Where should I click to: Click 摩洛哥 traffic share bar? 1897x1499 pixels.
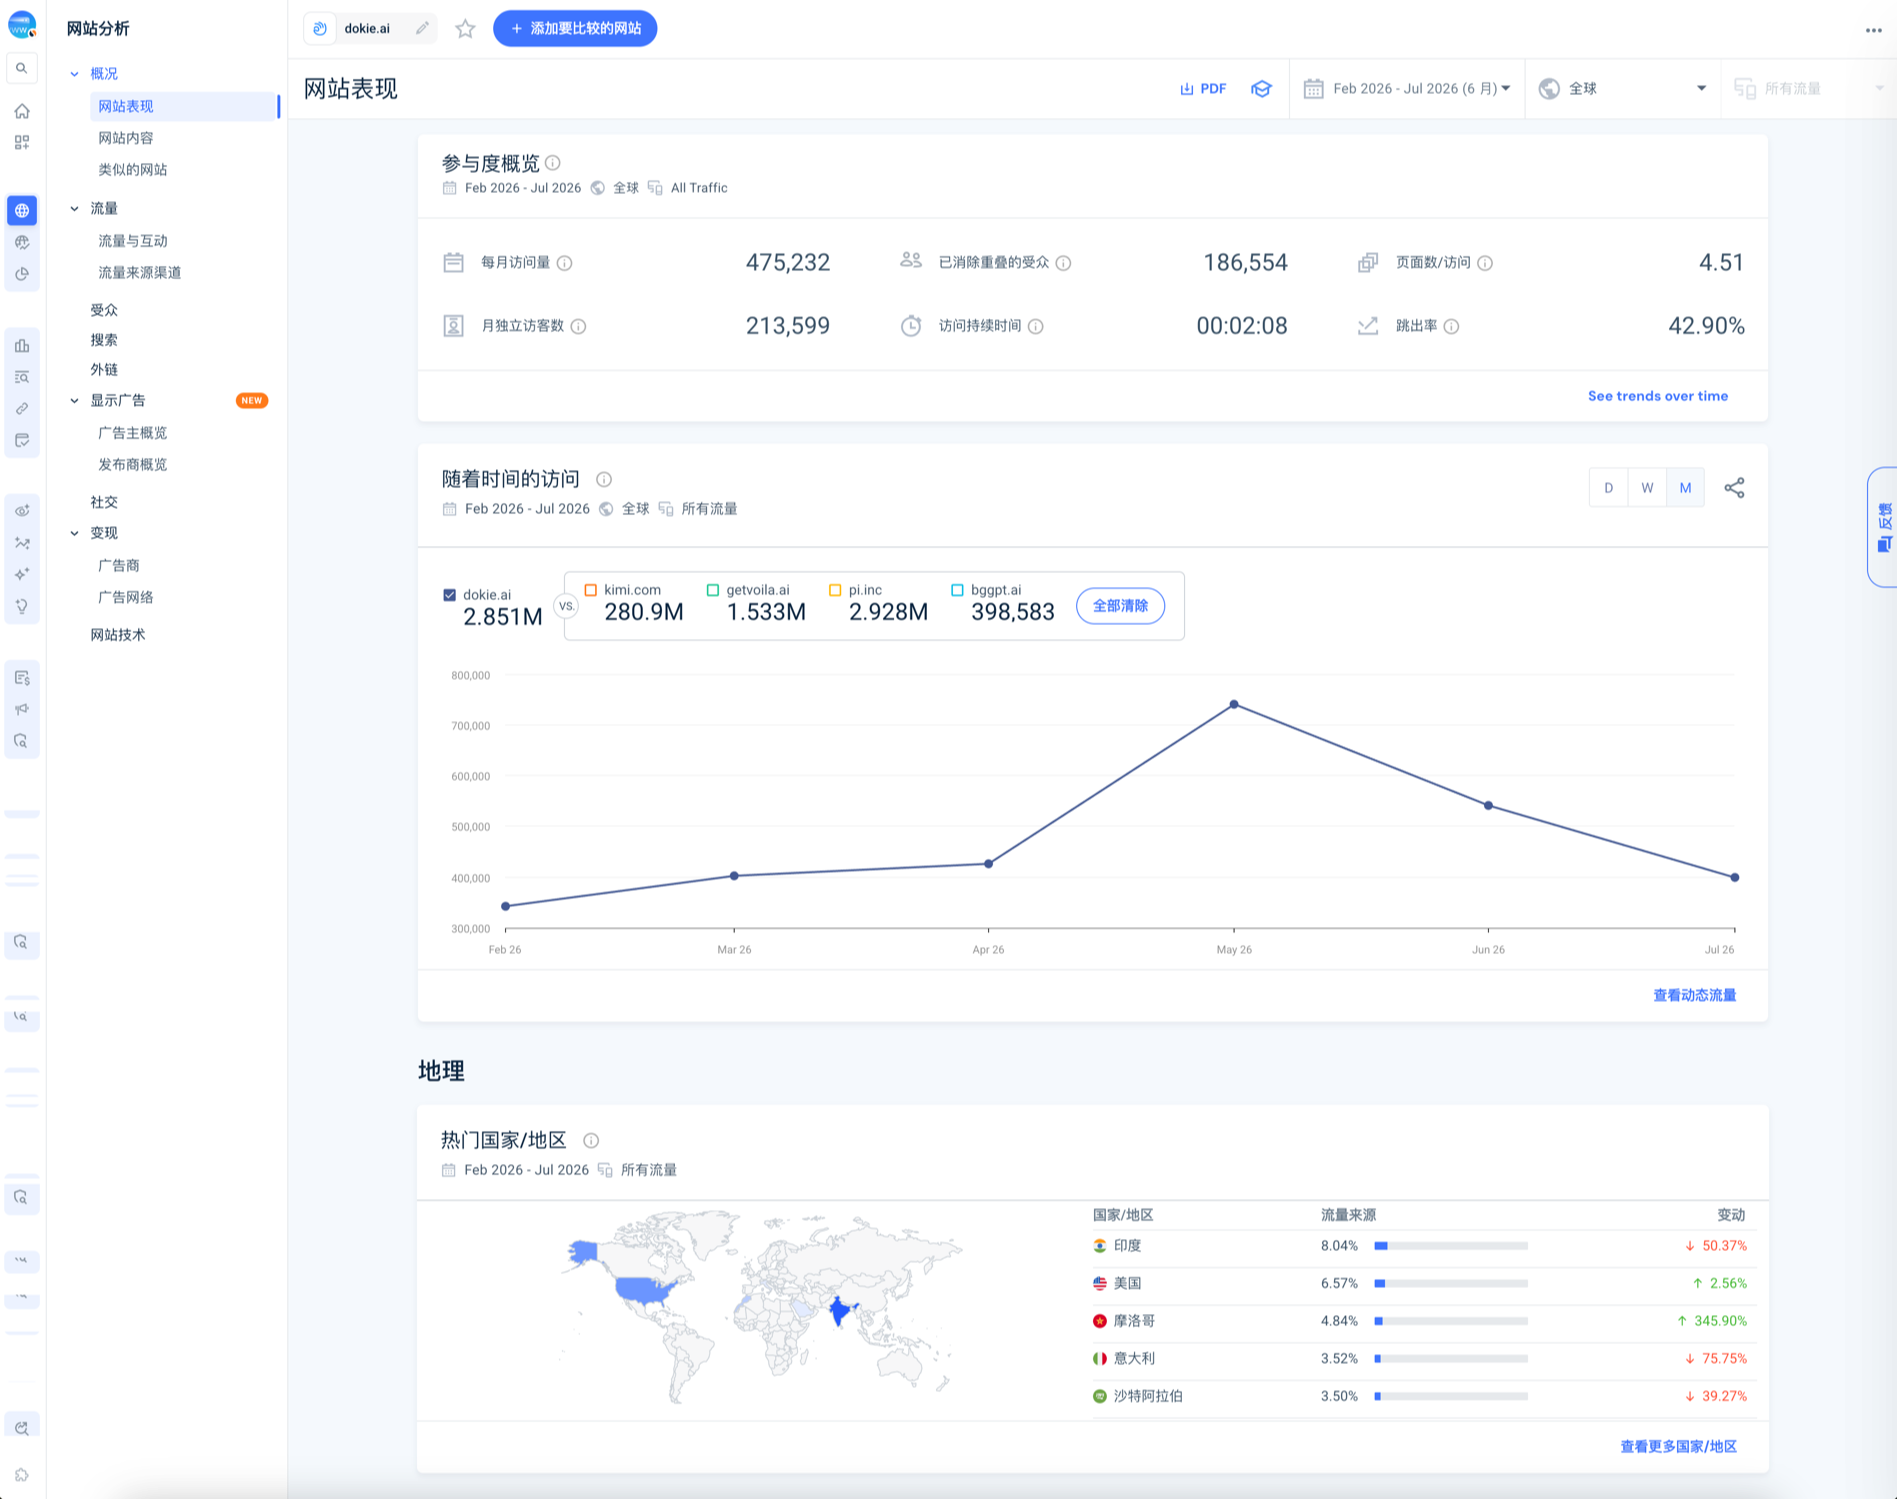click(x=1451, y=1322)
